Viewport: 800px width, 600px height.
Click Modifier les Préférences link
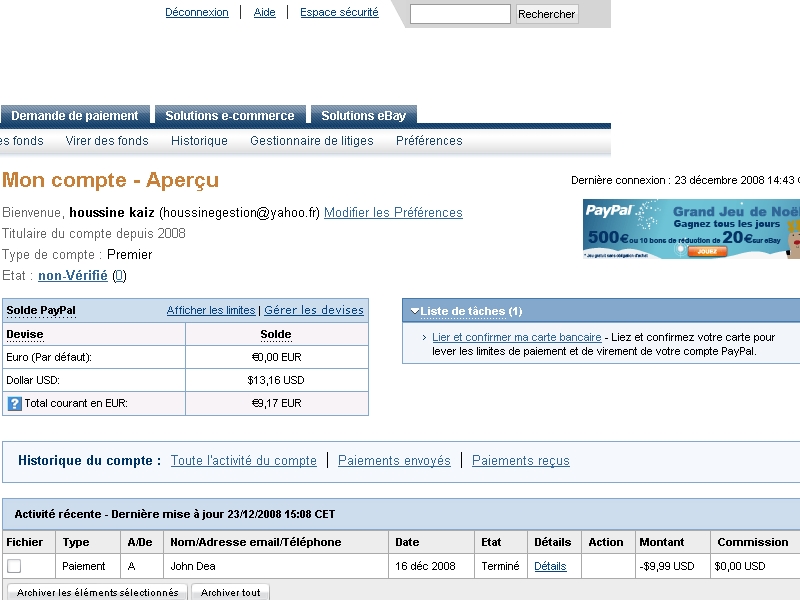(393, 213)
